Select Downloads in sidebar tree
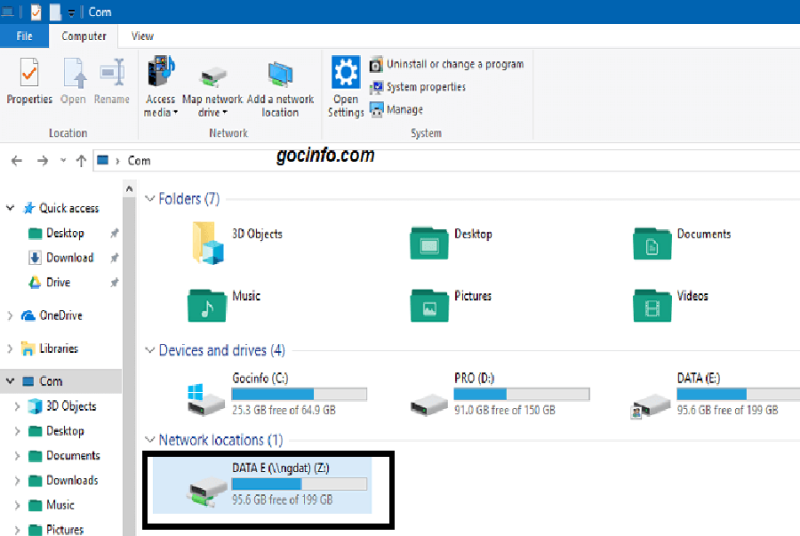The width and height of the screenshot is (800, 536). (x=63, y=480)
